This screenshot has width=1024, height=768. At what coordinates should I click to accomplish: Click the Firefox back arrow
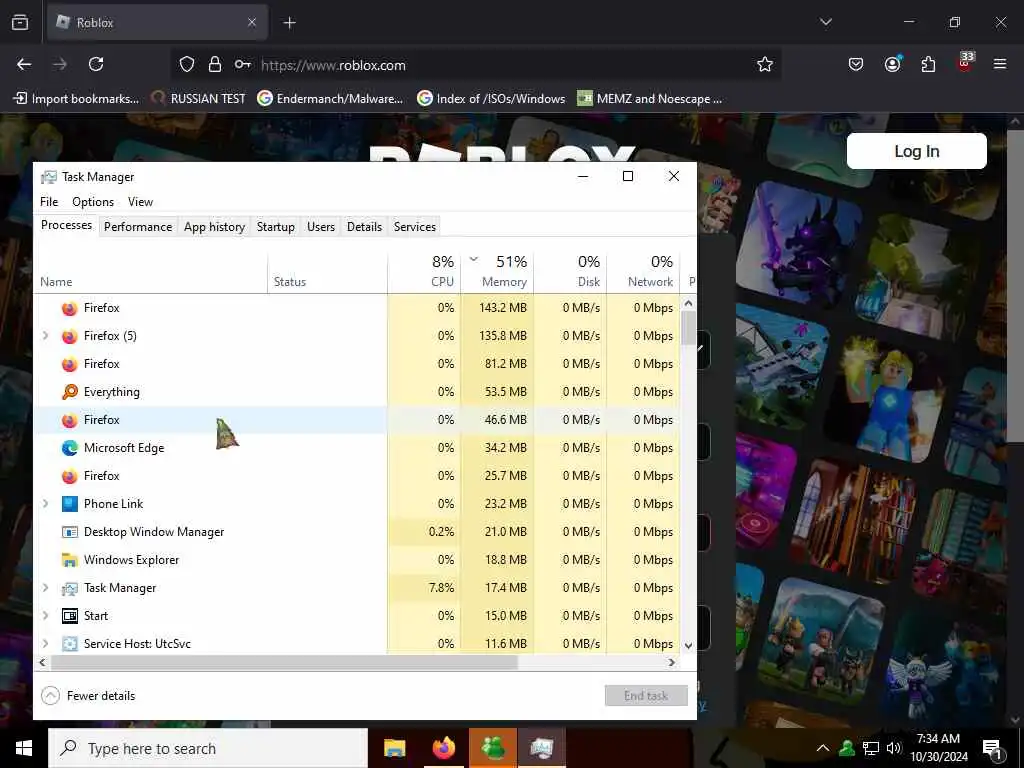tap(24, 64)
